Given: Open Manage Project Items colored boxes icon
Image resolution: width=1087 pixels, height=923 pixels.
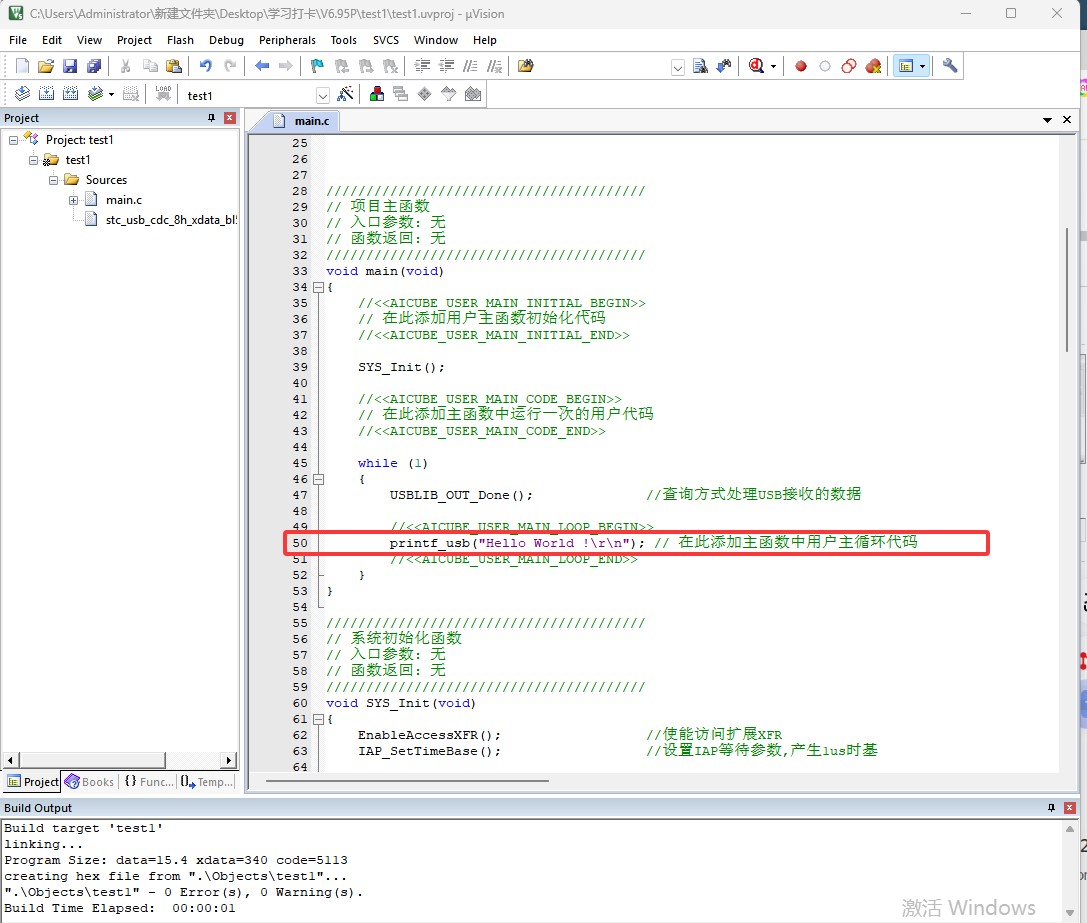Looking at the screenshot, I should click(x=377, y=94).
